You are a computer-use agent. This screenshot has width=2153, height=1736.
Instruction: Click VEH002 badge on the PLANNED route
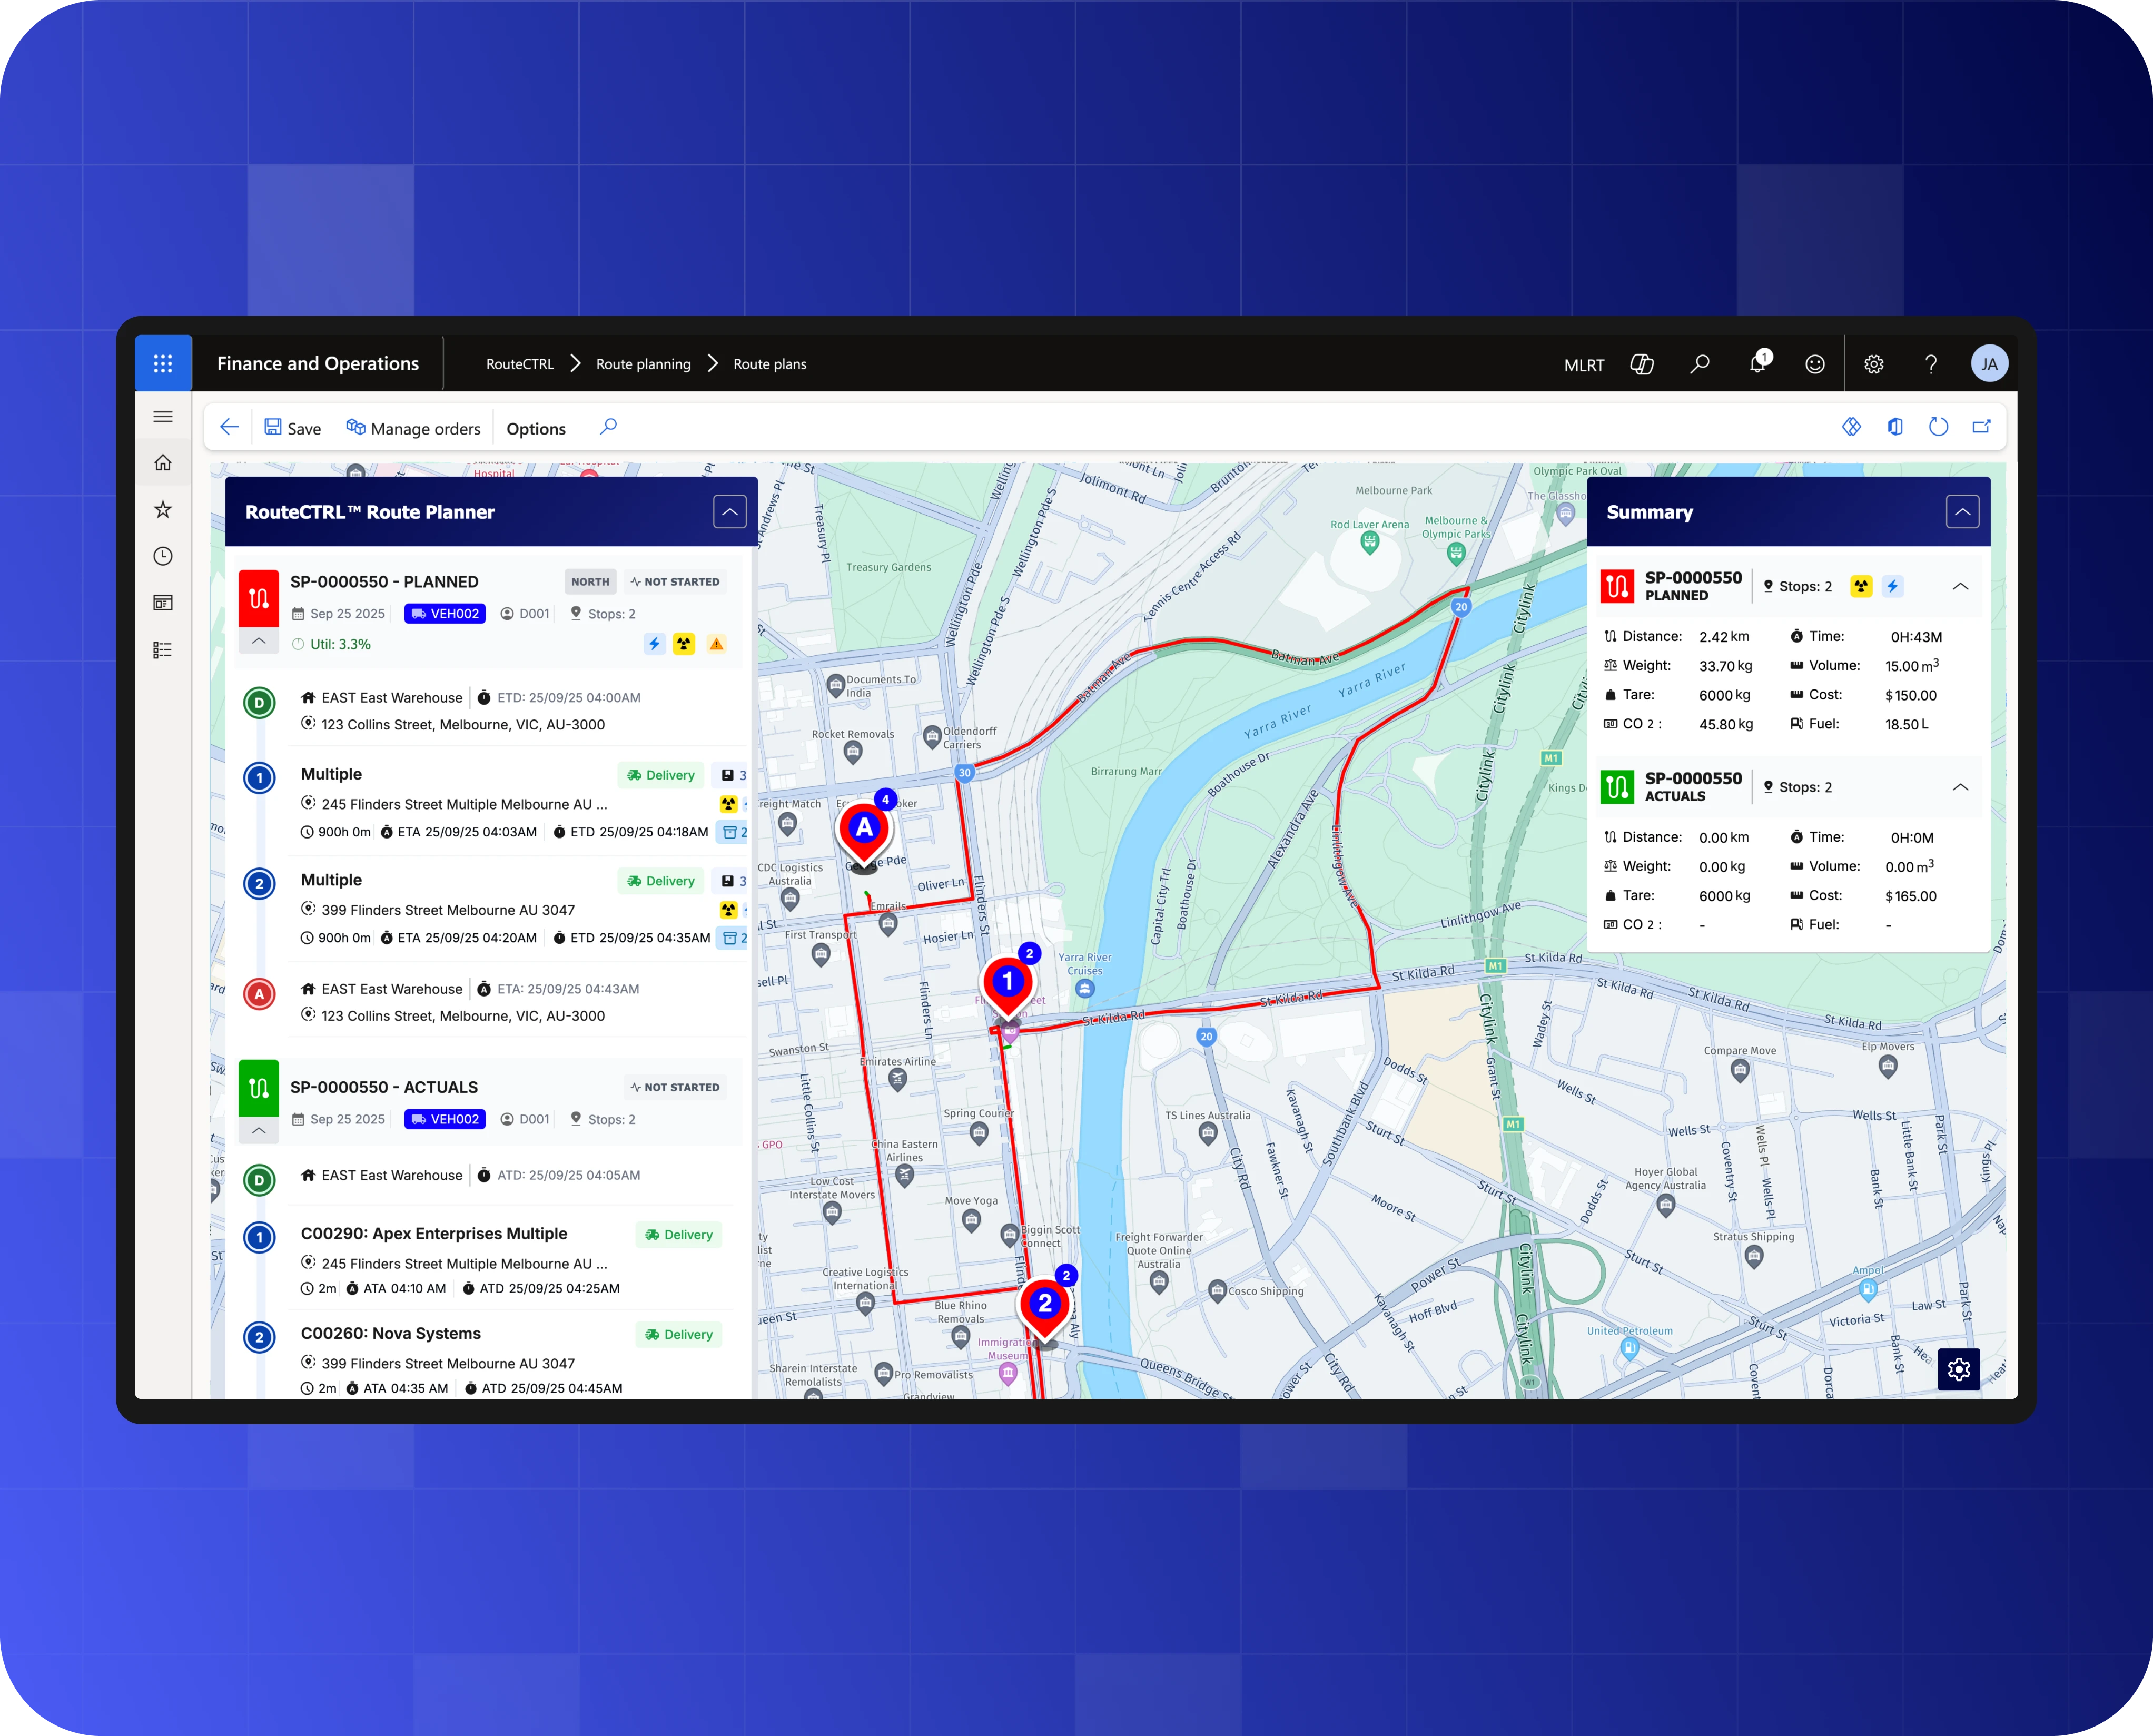[445, 614]
